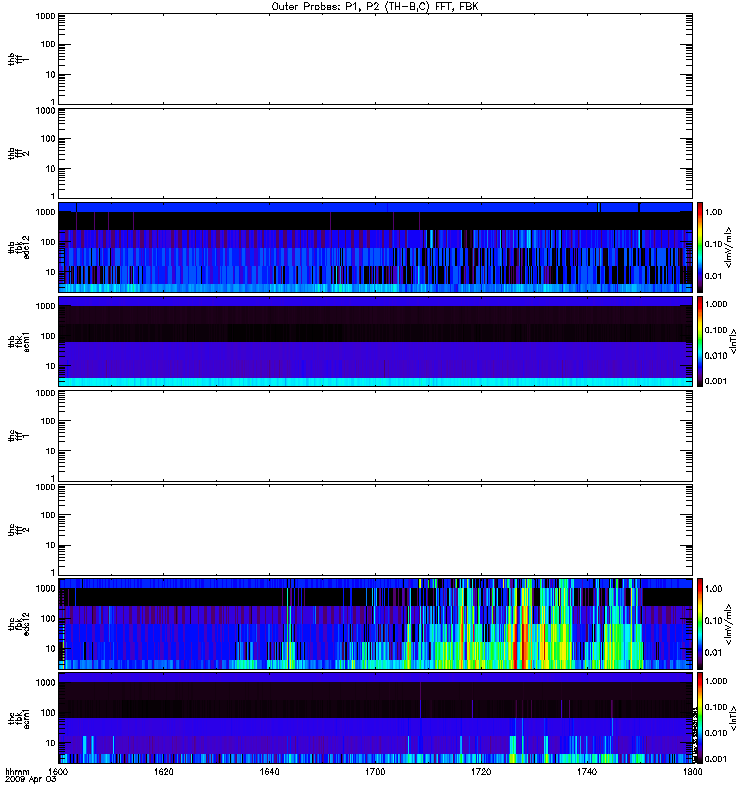Click the 0.001 value on thb scm1 colorbar
The image size is (750, 800).
(x=716, y=381)
